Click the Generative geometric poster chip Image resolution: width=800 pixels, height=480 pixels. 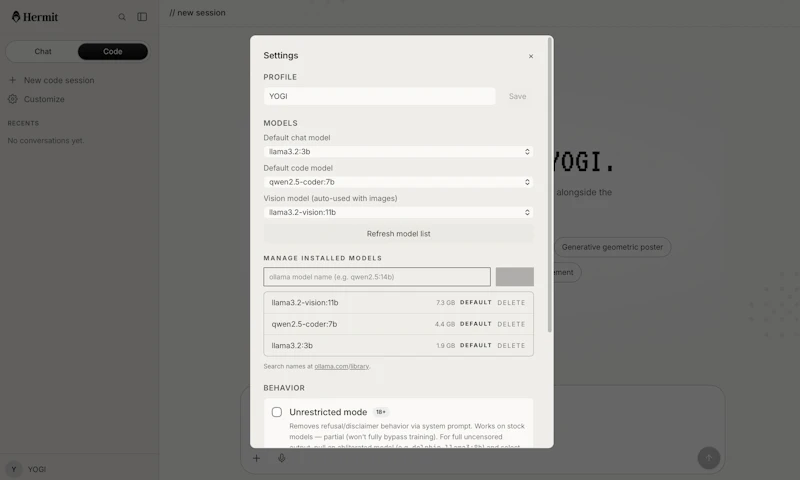(612, 247)
